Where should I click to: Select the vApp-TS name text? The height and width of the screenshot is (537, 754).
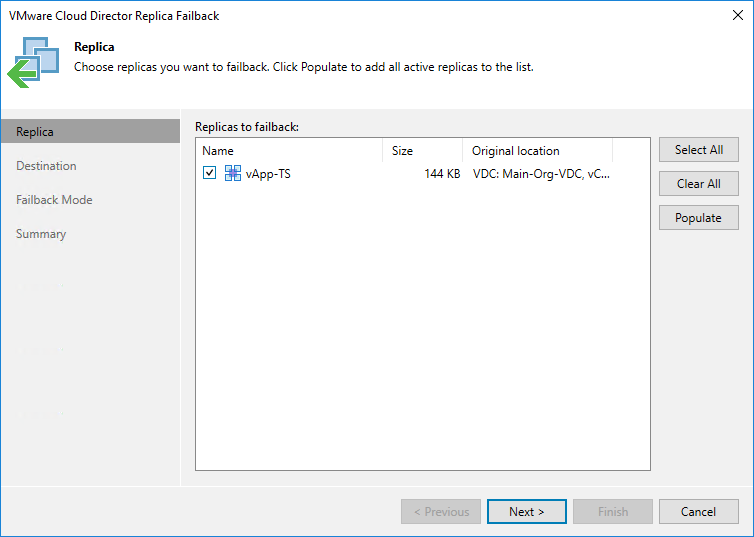(x=268, y=174)
